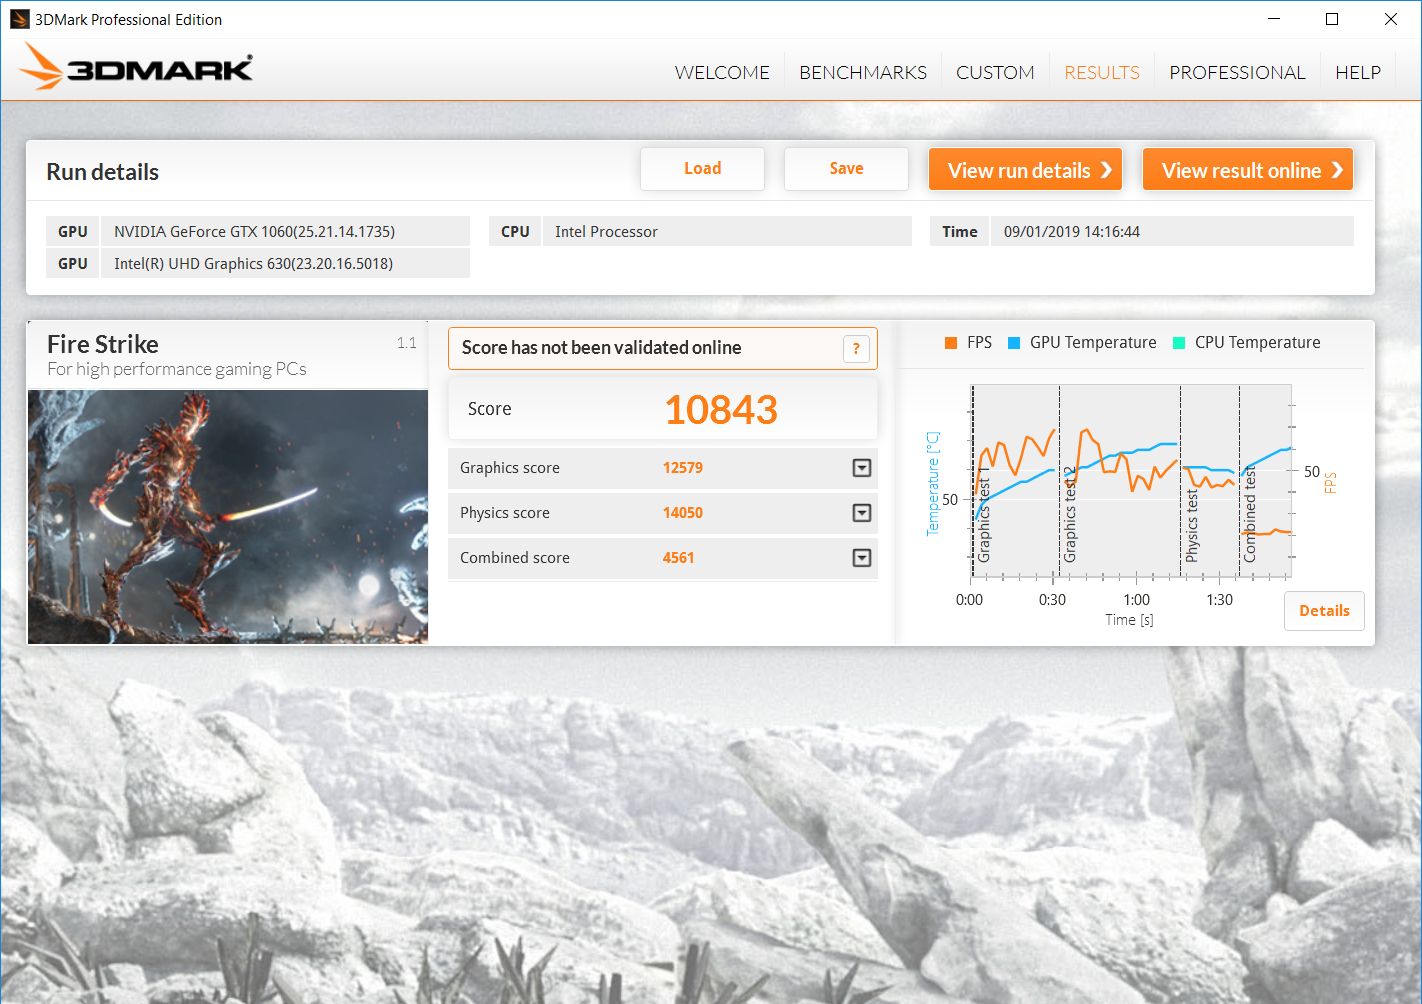
Task: Click the Combined score value 4561
Action: [678, 558]
